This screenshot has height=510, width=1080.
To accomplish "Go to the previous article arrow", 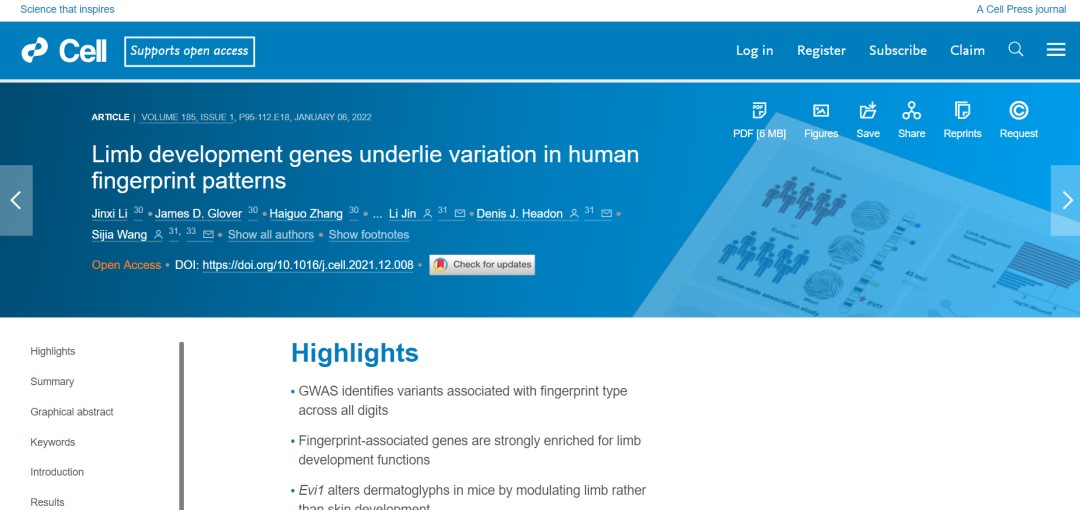I will click(16, 200).
